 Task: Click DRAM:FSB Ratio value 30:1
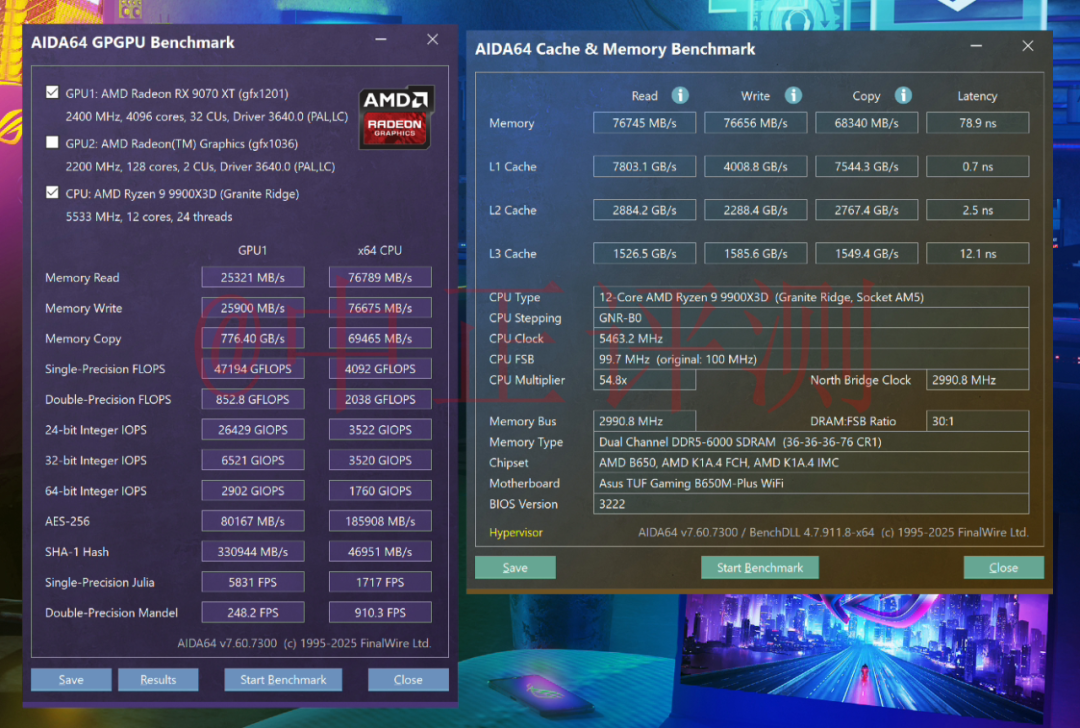pos(978,421)
